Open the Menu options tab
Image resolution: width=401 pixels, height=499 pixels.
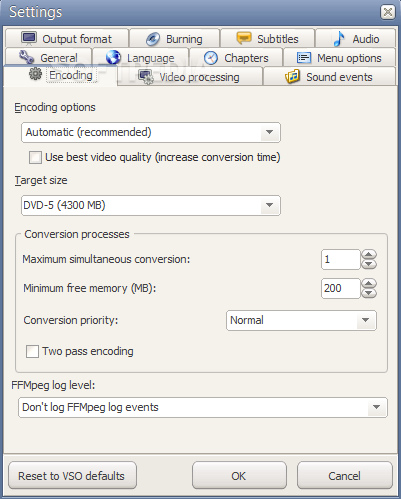pos(339,58)
